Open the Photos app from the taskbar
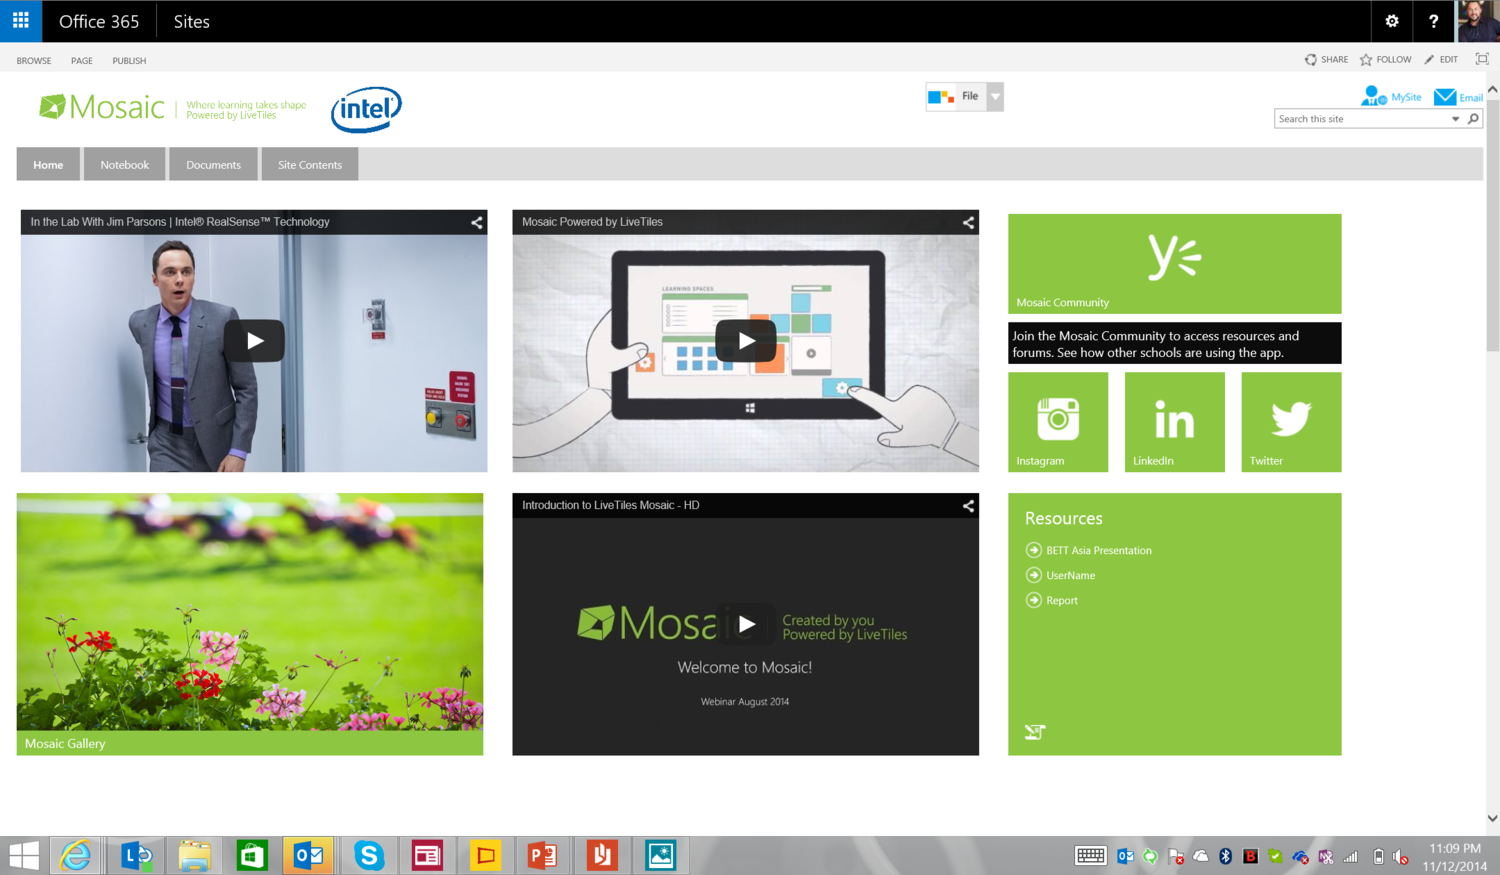This screenshot has height=875, width=1500. 660,855
